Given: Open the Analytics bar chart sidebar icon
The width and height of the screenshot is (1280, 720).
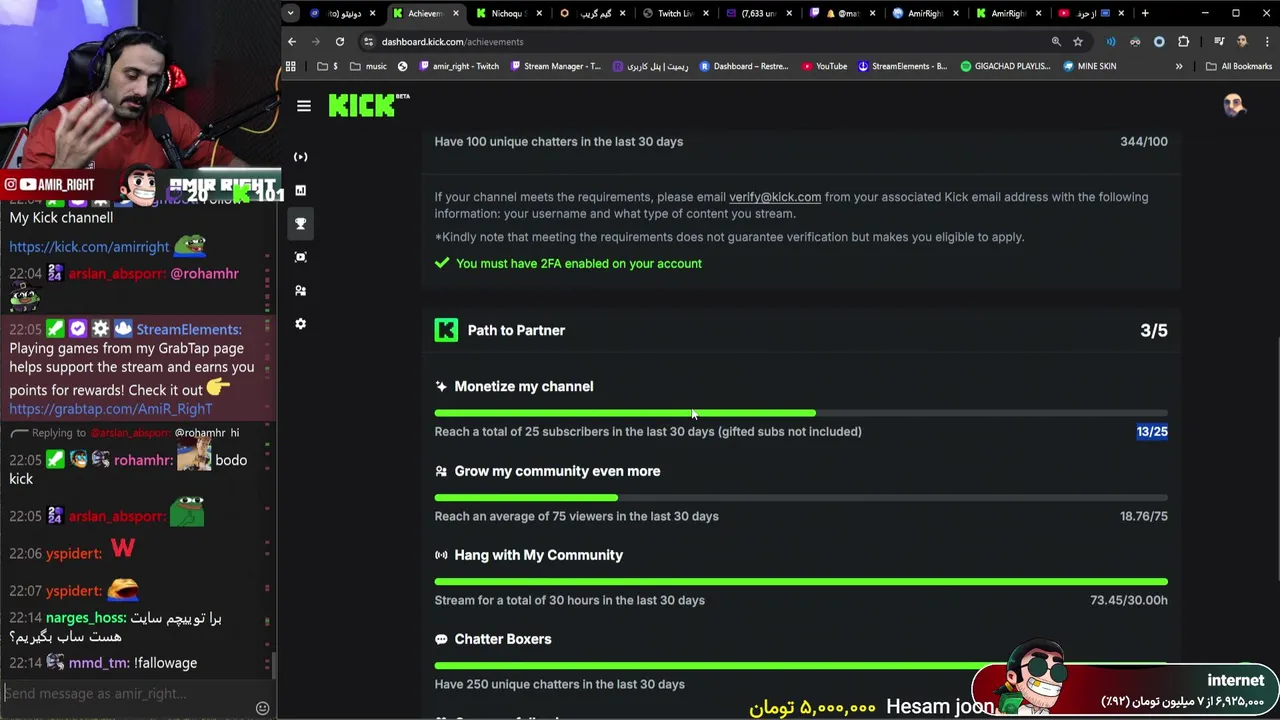Looking at the screenshot, I should click(x=300, y=190).
